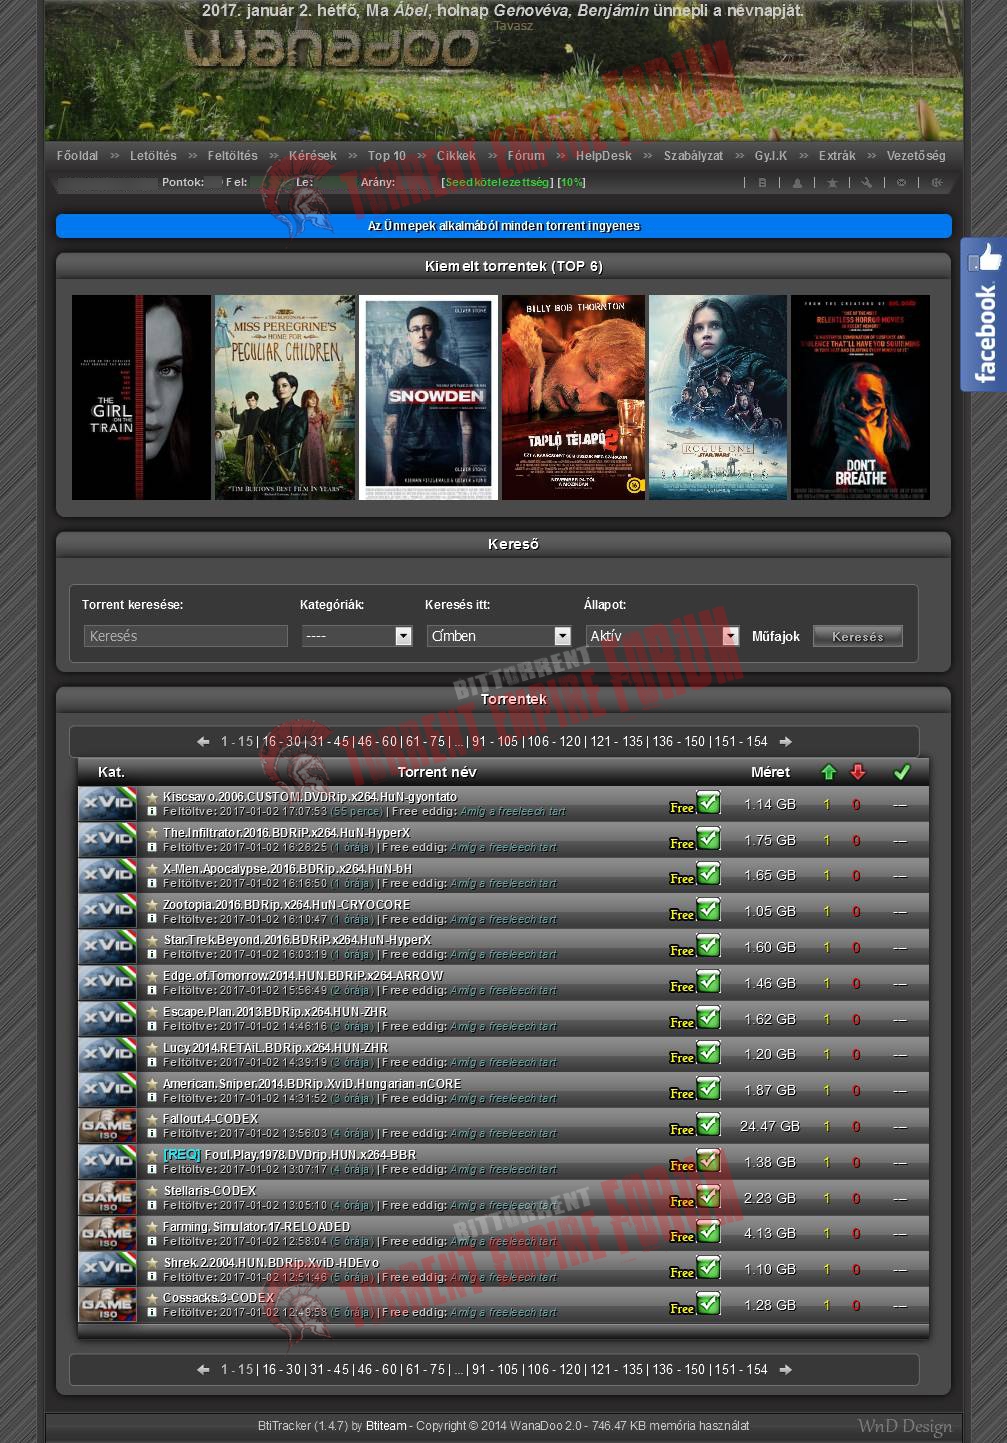Open the Kategóriák dropdown
1007x1443 pixels.
[357, 636]
